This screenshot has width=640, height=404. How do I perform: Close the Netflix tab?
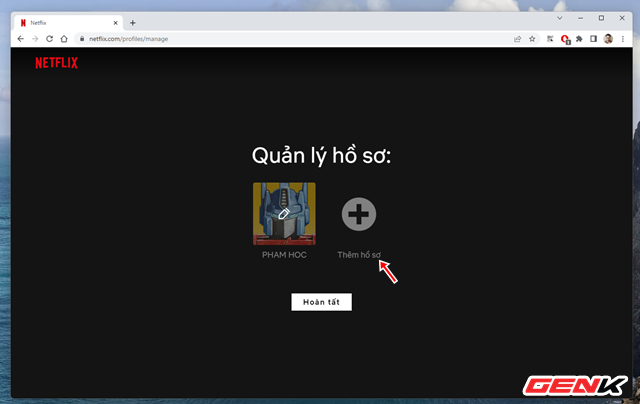tap(116, 23)
